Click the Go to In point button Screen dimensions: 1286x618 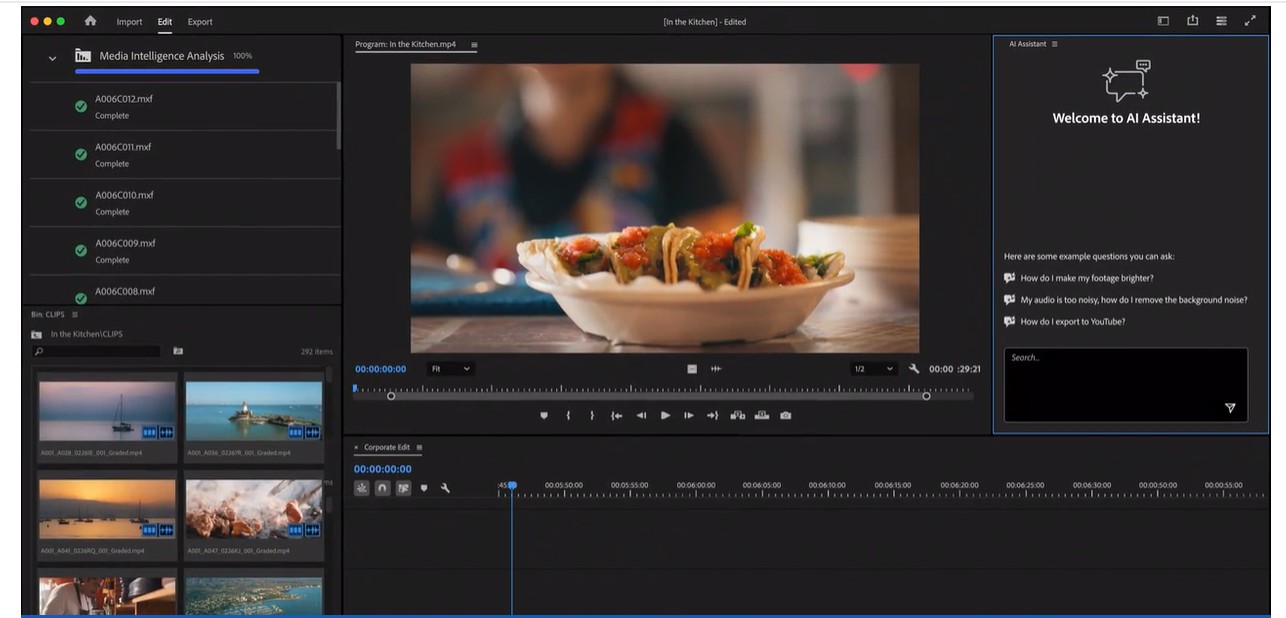pos(617,415)
